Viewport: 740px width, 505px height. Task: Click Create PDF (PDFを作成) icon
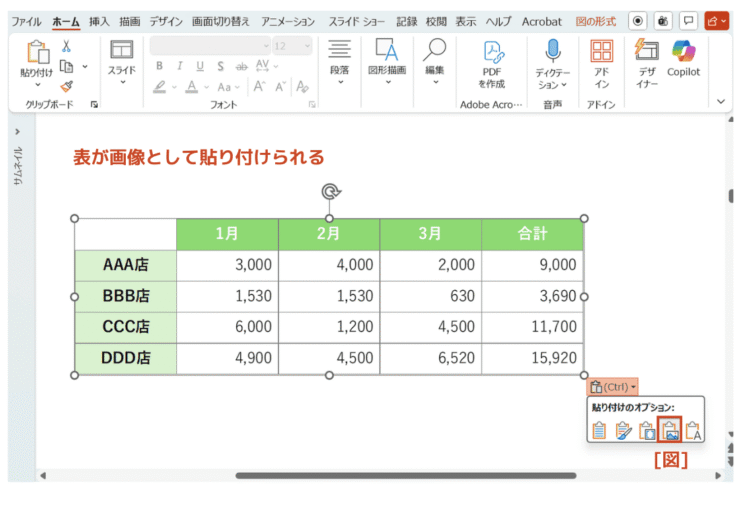click(492, 52)
